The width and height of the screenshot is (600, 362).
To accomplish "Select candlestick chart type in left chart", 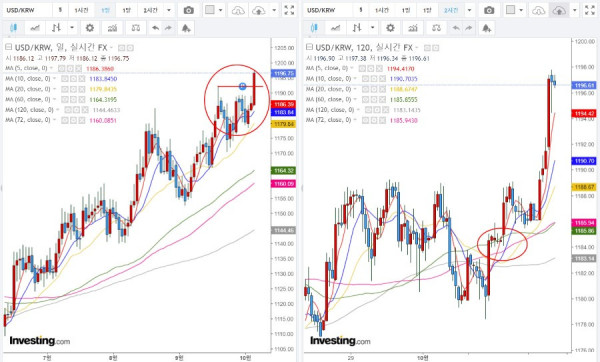I will pos(13,28).
